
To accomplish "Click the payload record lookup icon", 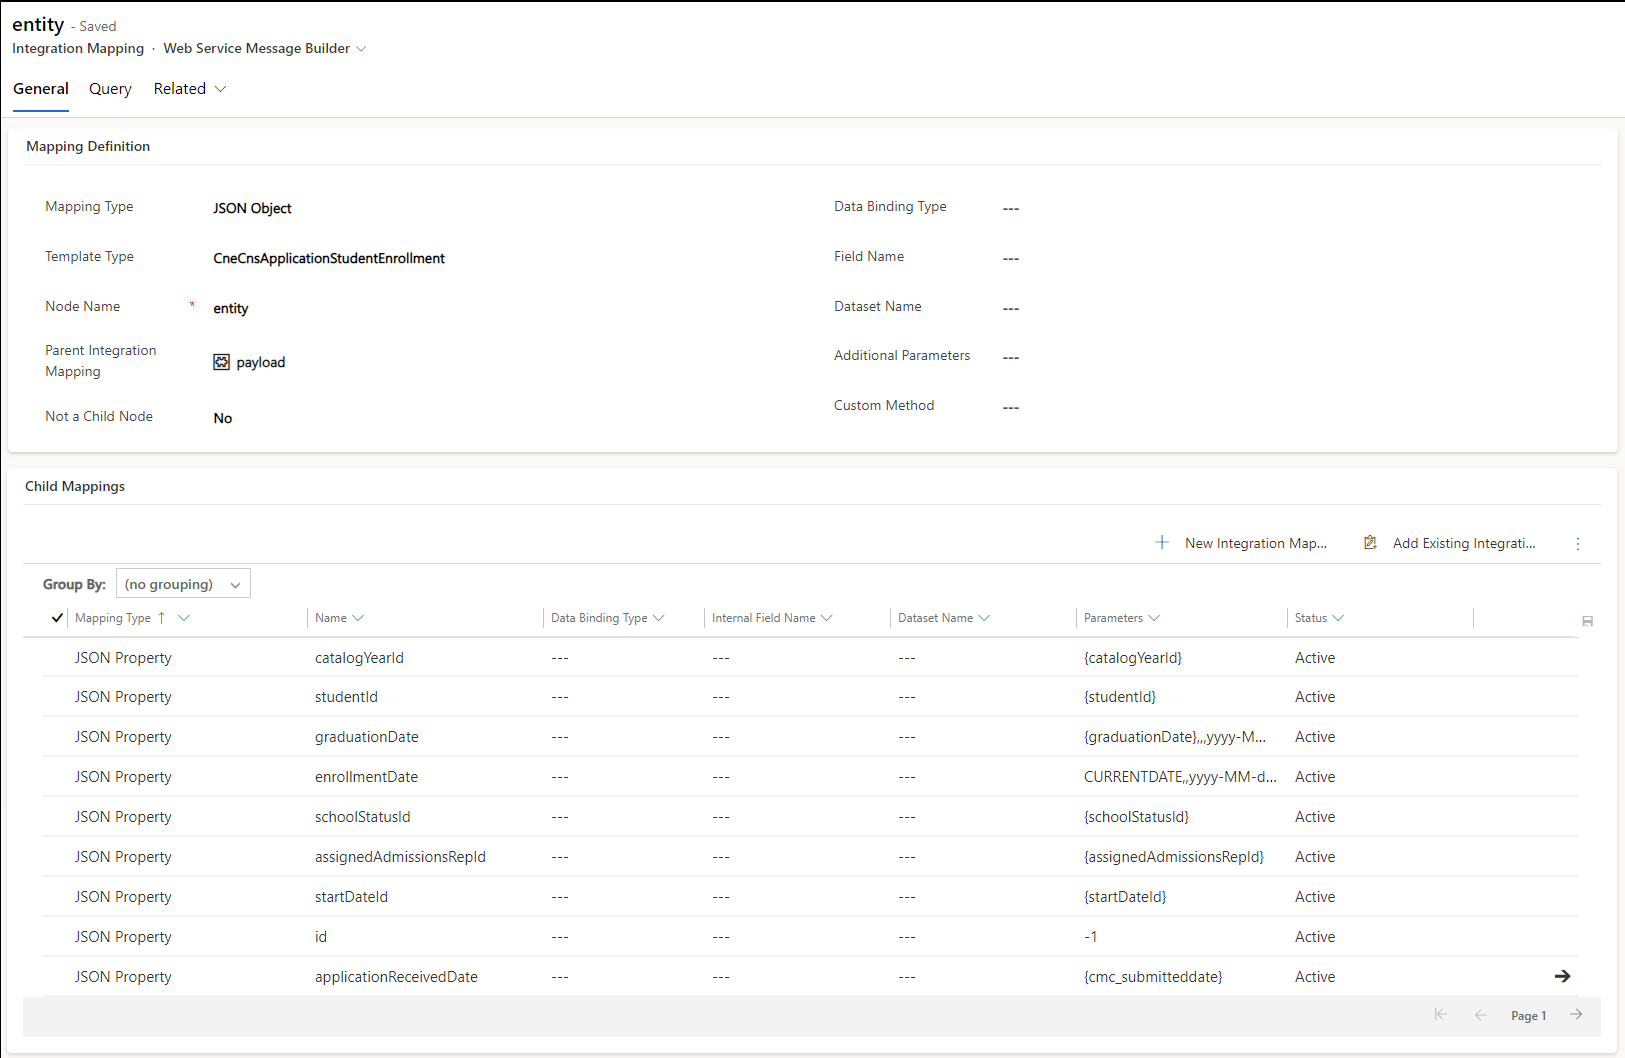I will (x=221, y=361).
